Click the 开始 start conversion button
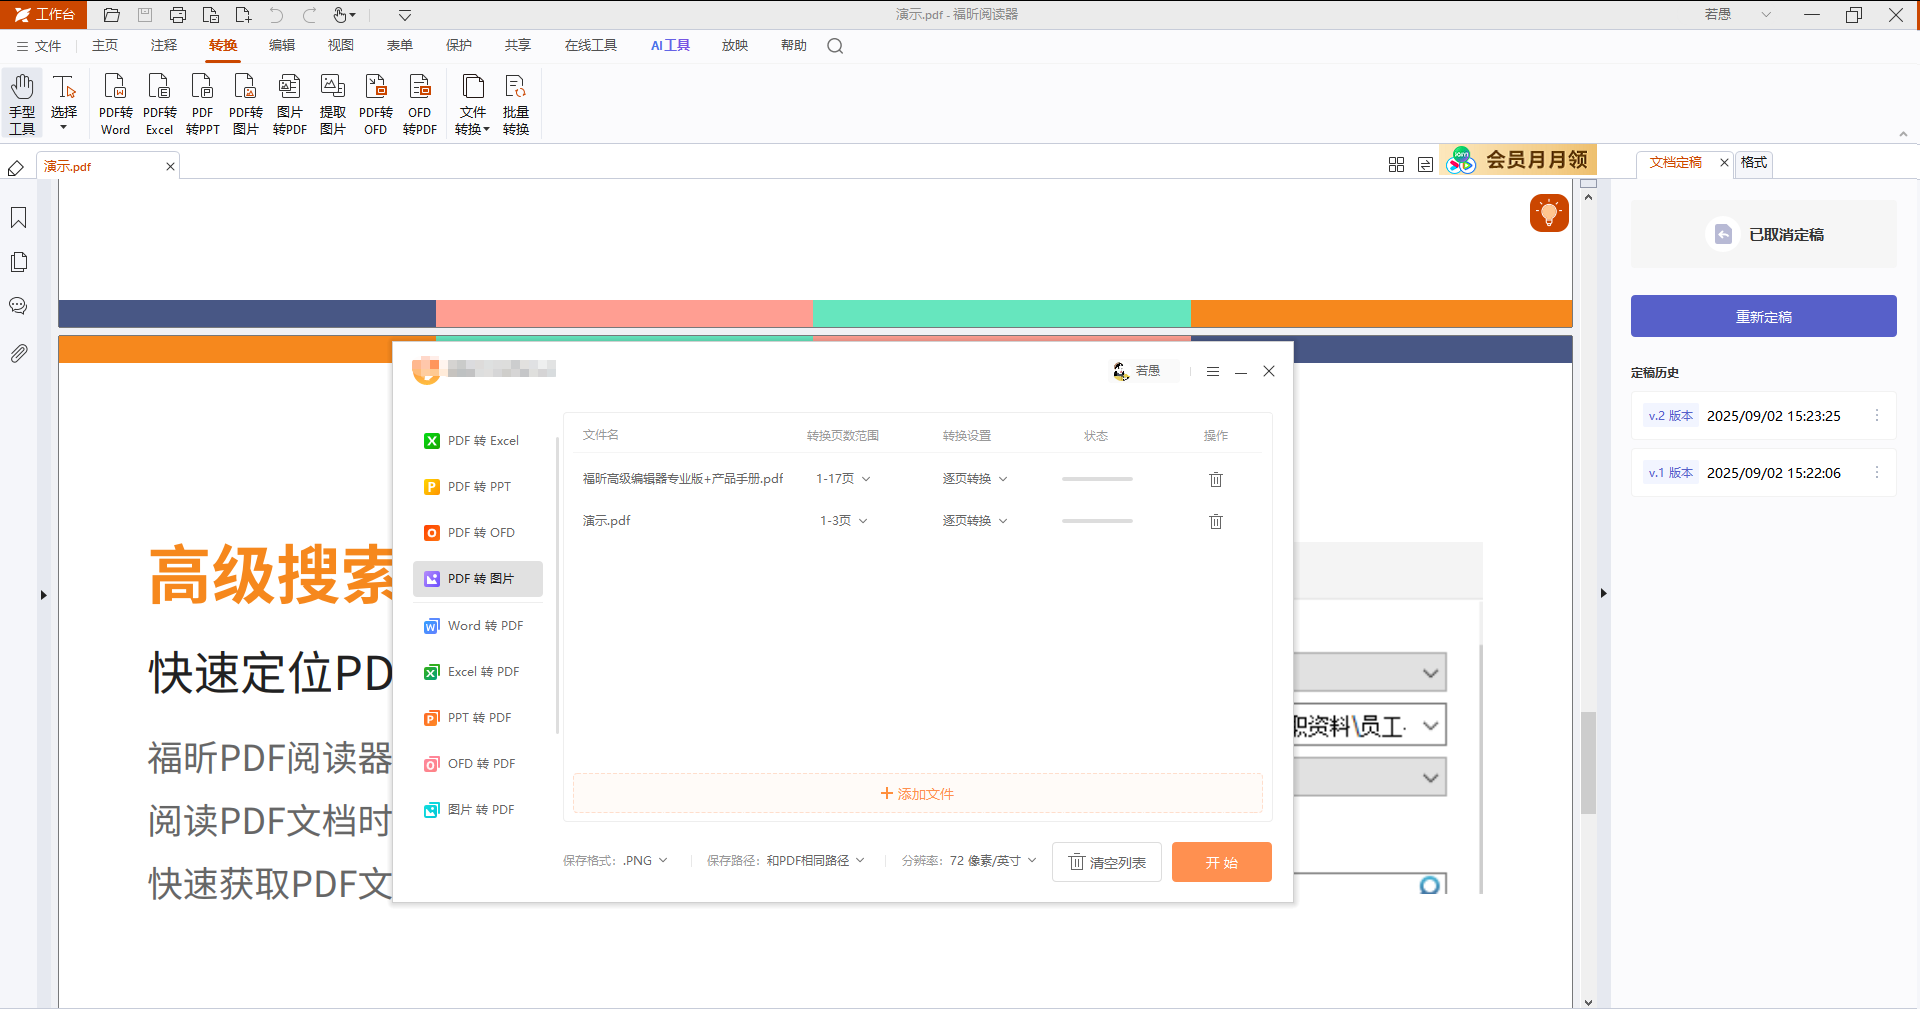Image resolution: width=1920 pixels, height=1009 pixels. [x=1221, y=862]
